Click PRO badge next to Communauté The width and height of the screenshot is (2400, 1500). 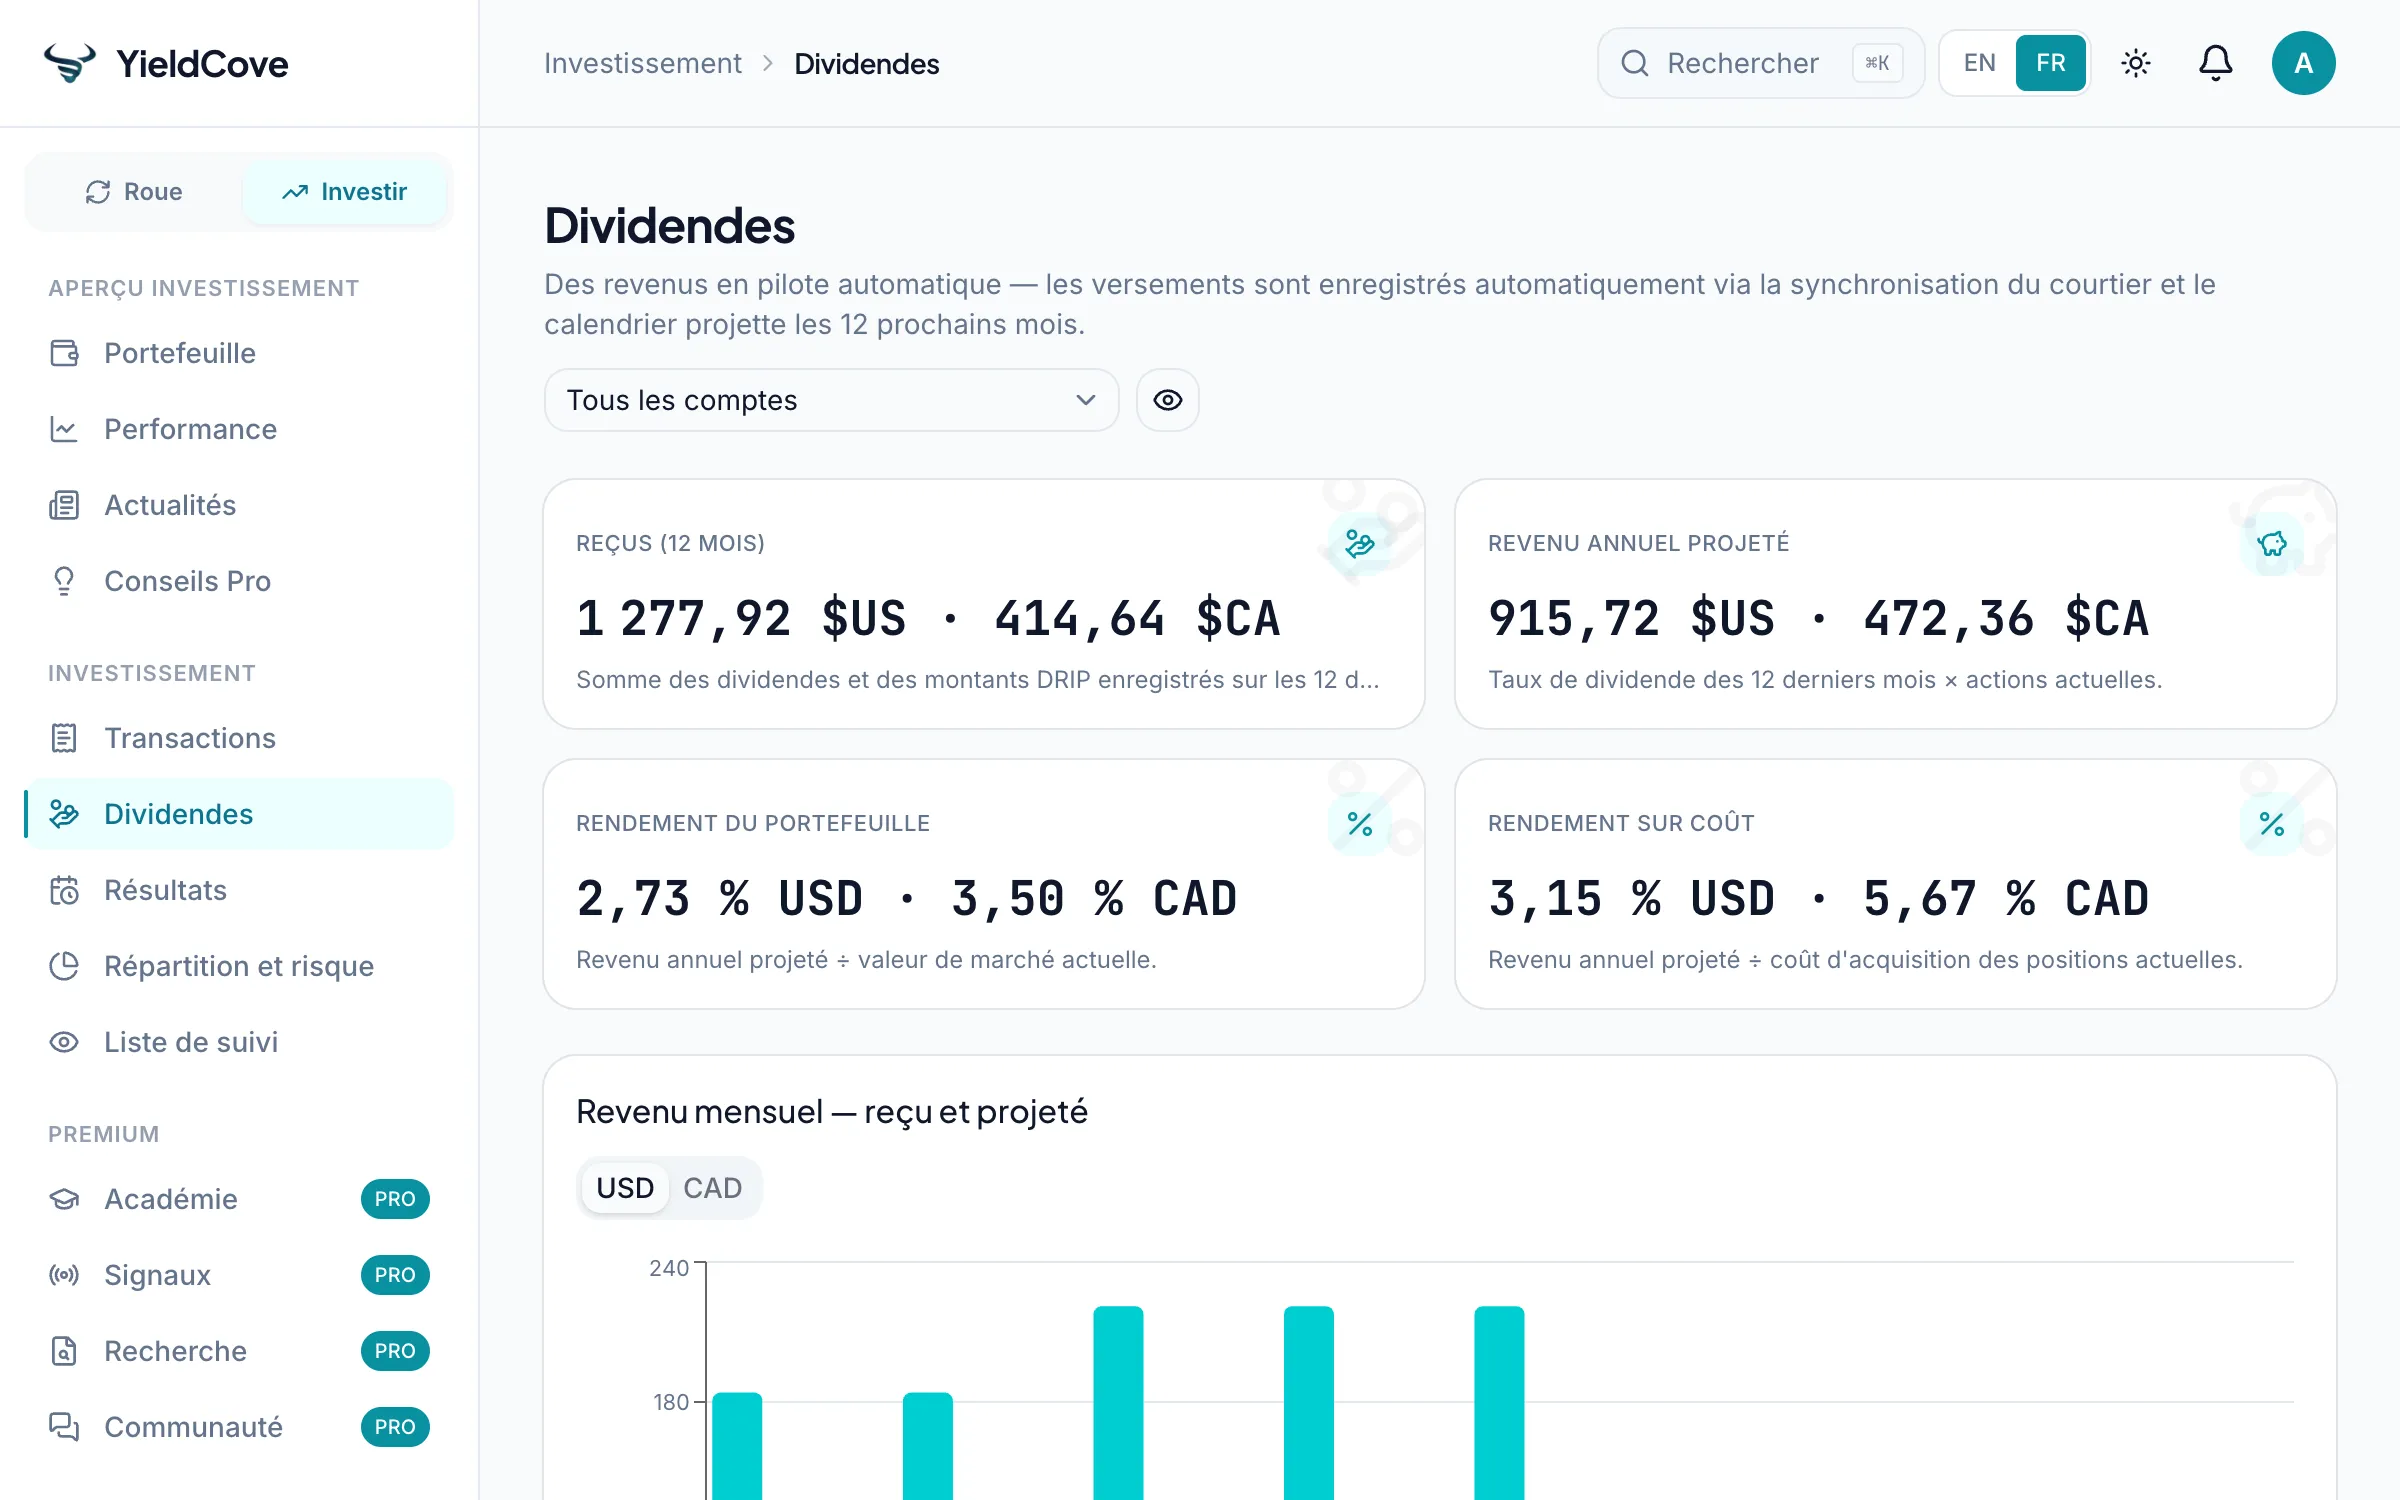395,1427
